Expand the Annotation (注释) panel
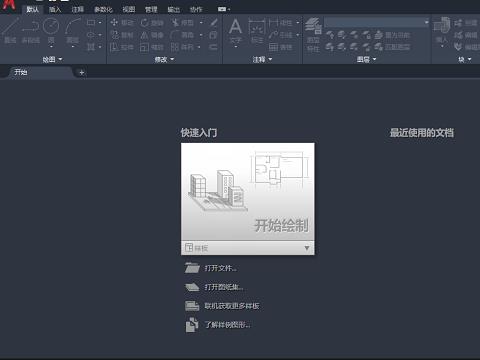The width and height of the screenshot is (480, 360). [262, 59]
